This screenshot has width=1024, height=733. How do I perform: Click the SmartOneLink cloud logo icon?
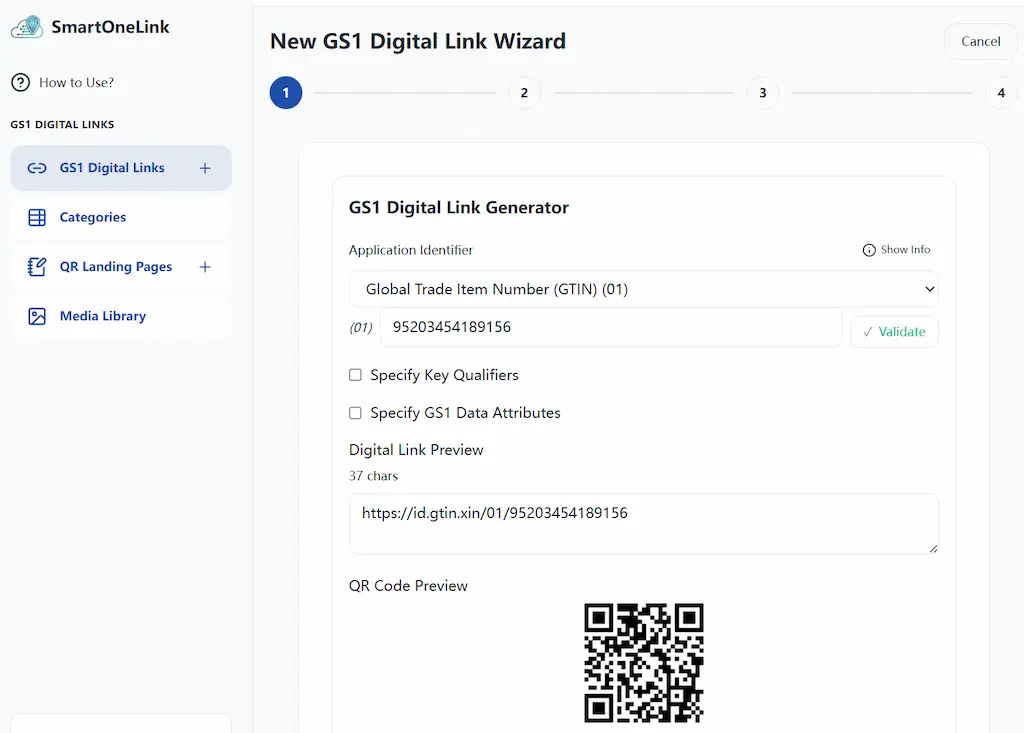[27, 27]
